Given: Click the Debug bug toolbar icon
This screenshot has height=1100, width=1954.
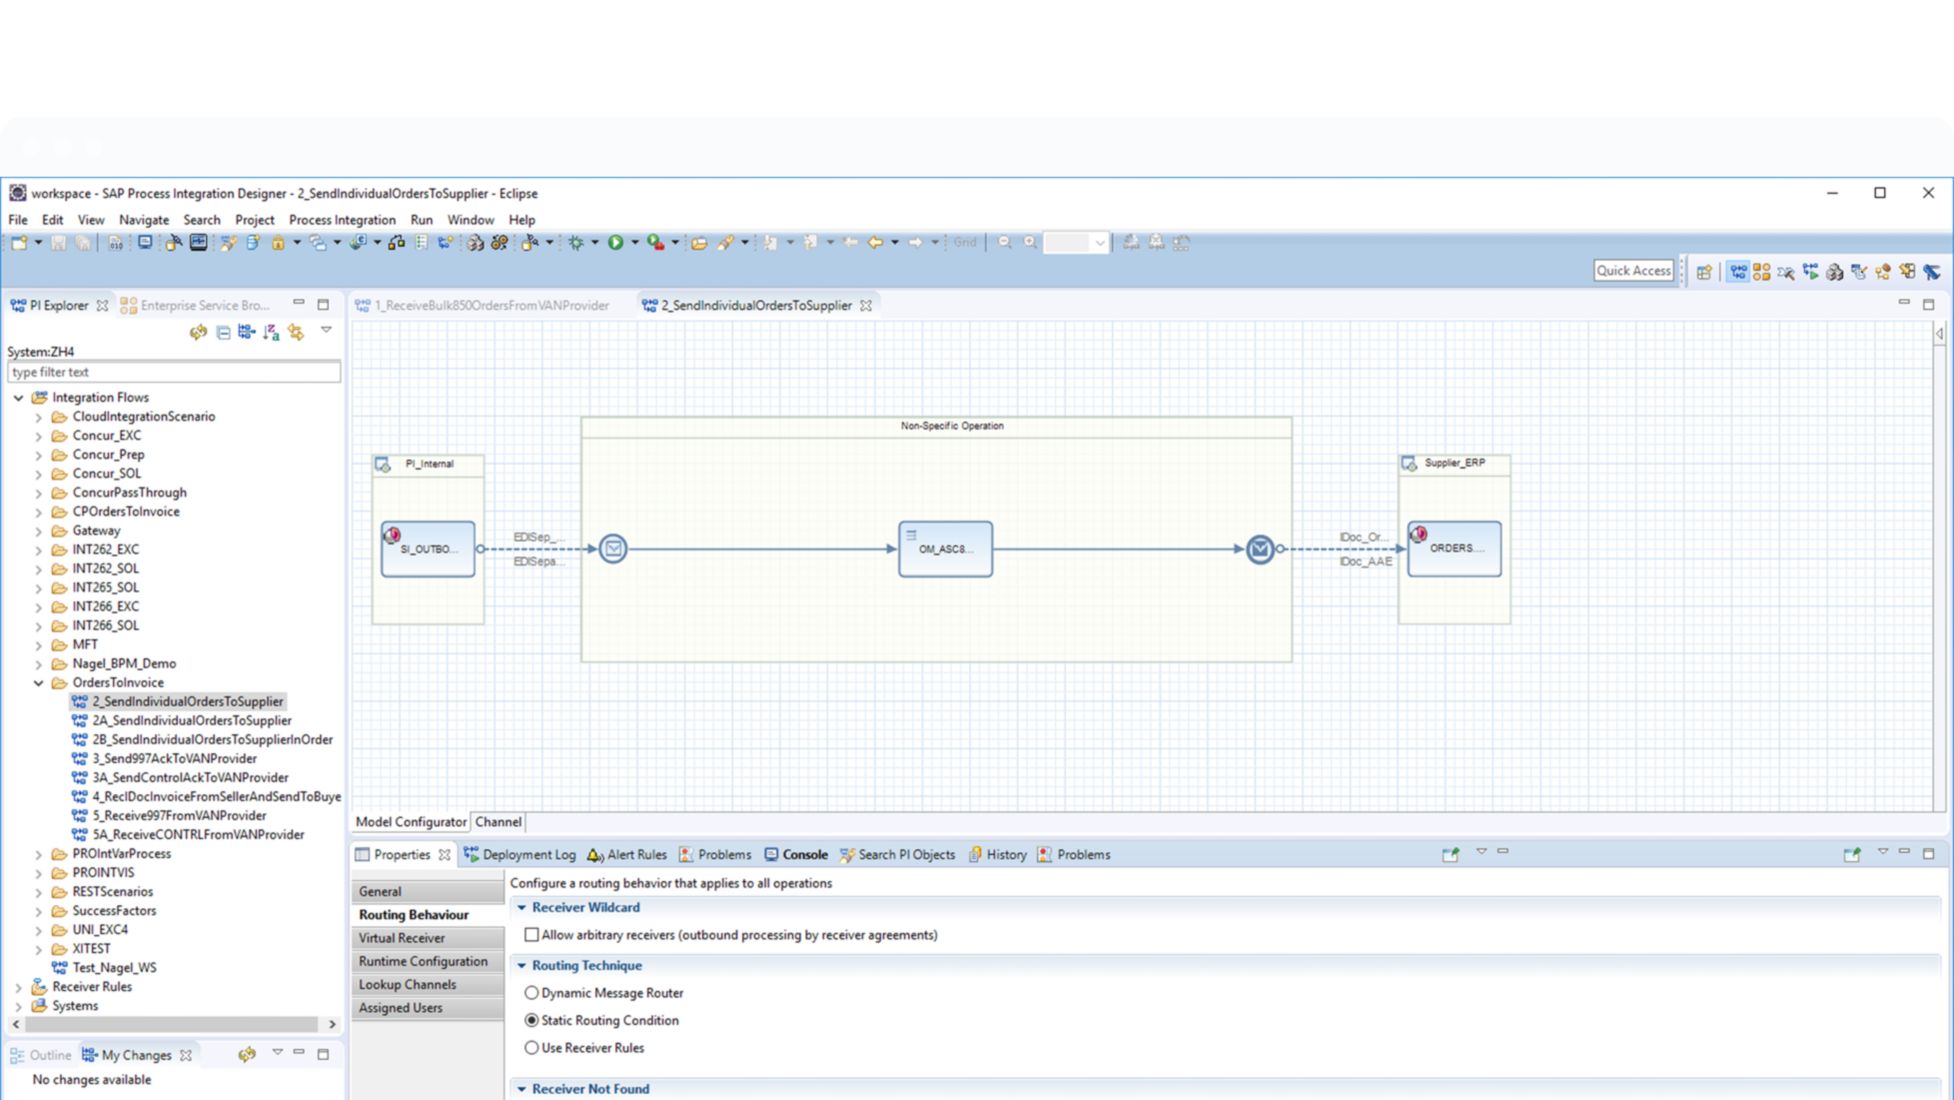Looking at the screenshot, I should click(576, 242).
